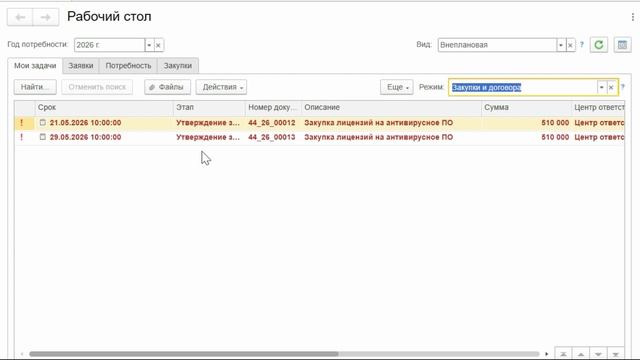Click Утверждение з... in row 44_26_00012
The width and height of the screenshot is (640, 360).
pyautogui.click(x=208, y=123)
